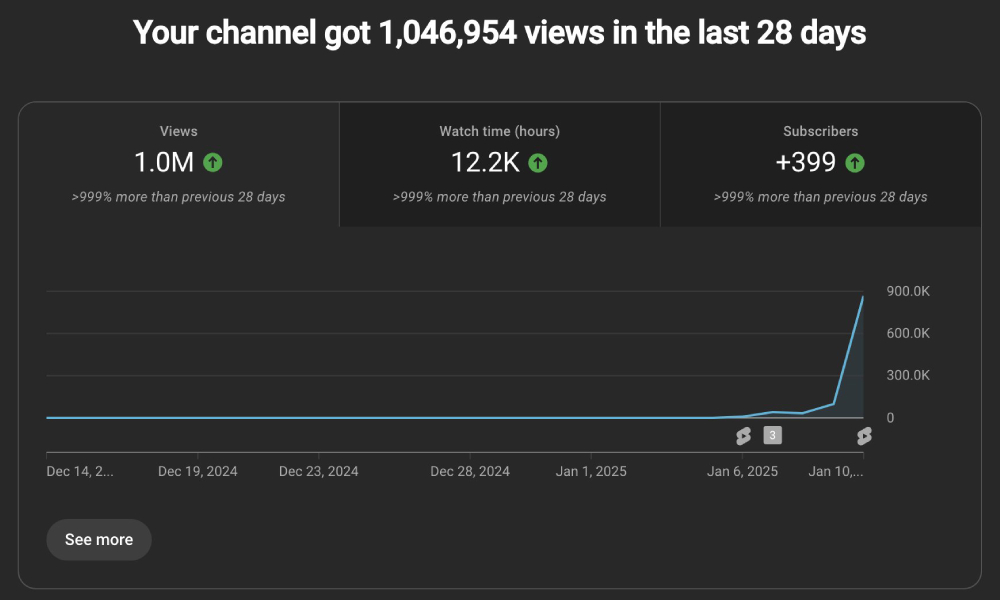Click the green up arrow beside Subscribers
This screenshot has width=1000, height=600.
855,162
